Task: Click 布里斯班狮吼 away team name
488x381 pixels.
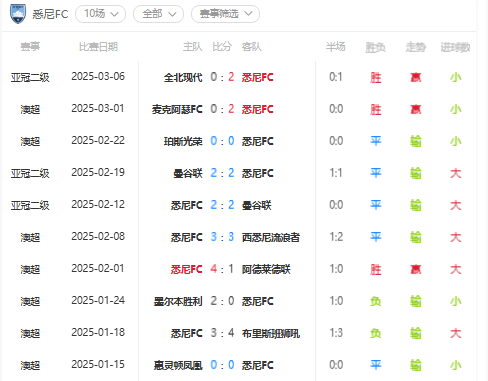Action: (271, 333)
